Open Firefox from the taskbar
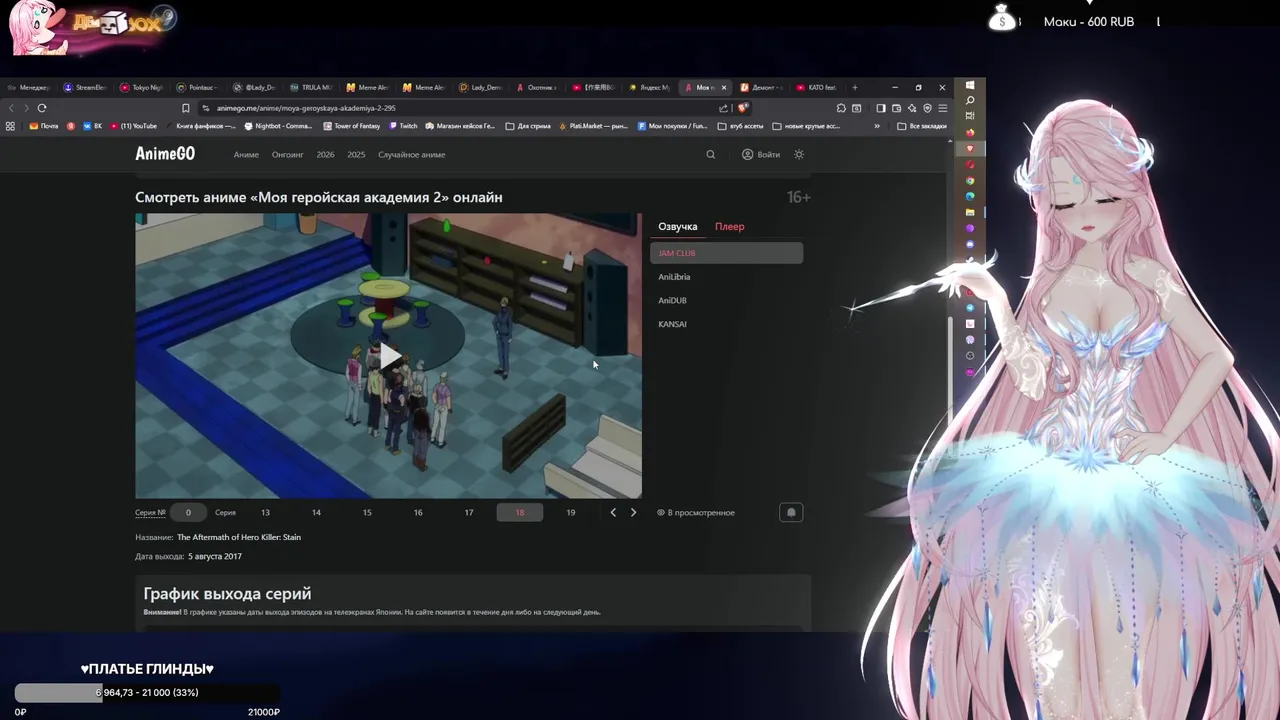 tap(970, 133)
